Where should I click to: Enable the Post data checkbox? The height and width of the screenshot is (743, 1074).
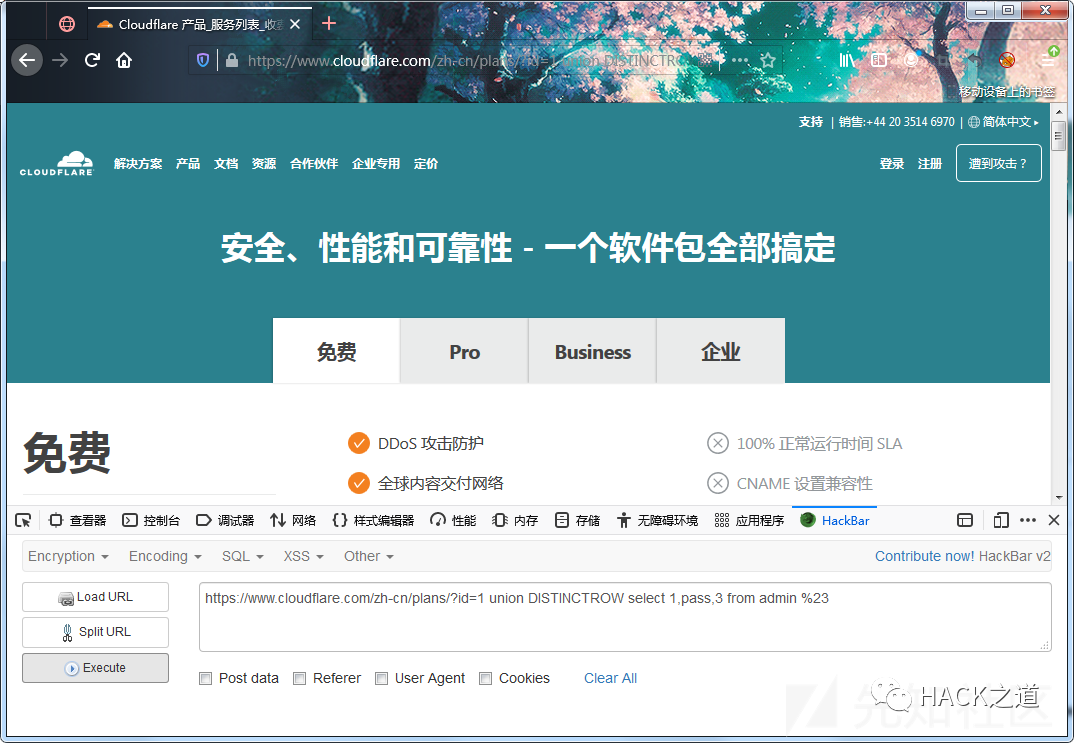point(205,679)
